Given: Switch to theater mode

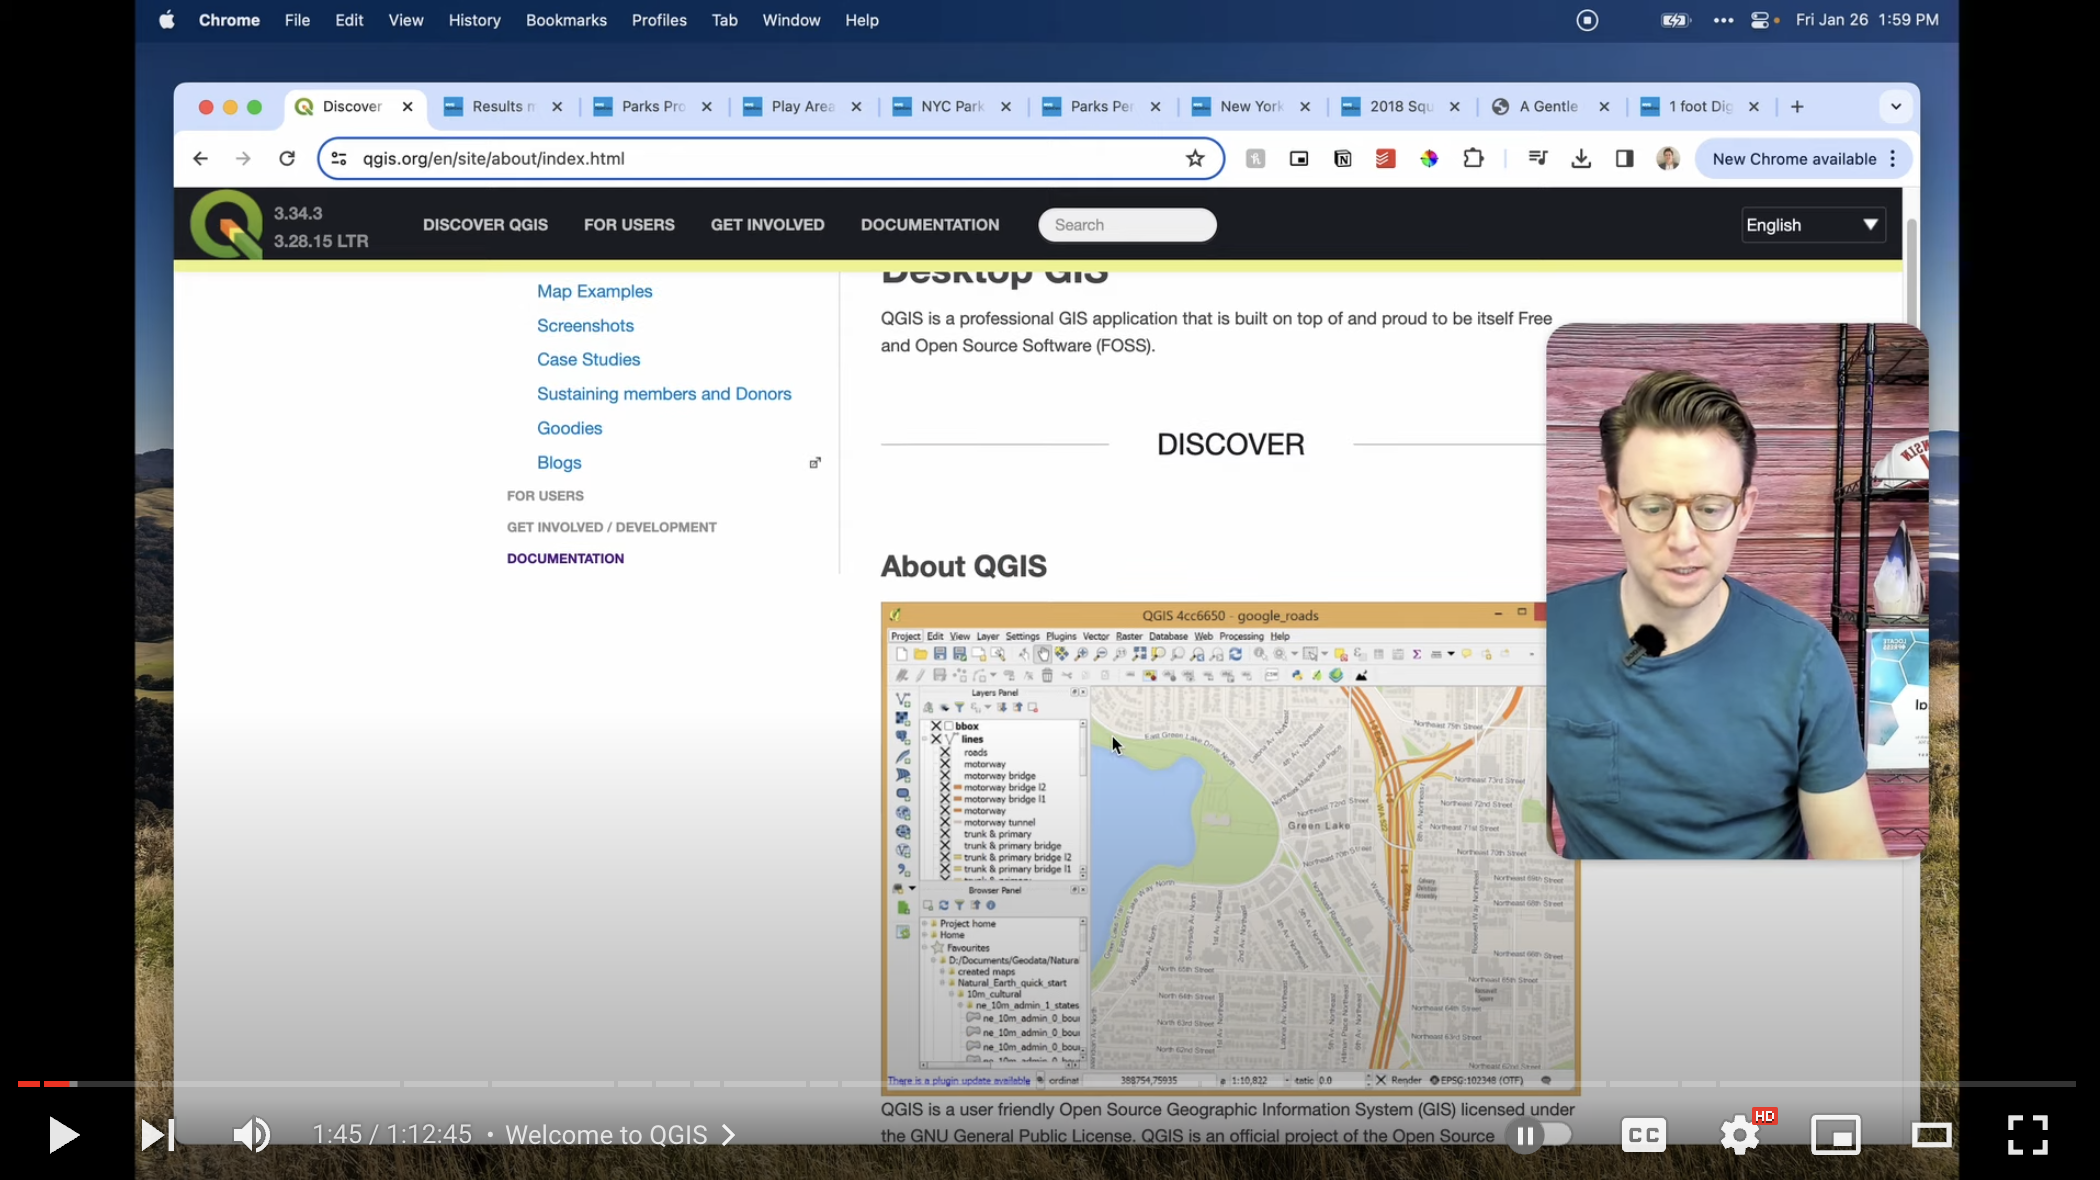Looking at the screenshot, I should click(1931, 1135).
